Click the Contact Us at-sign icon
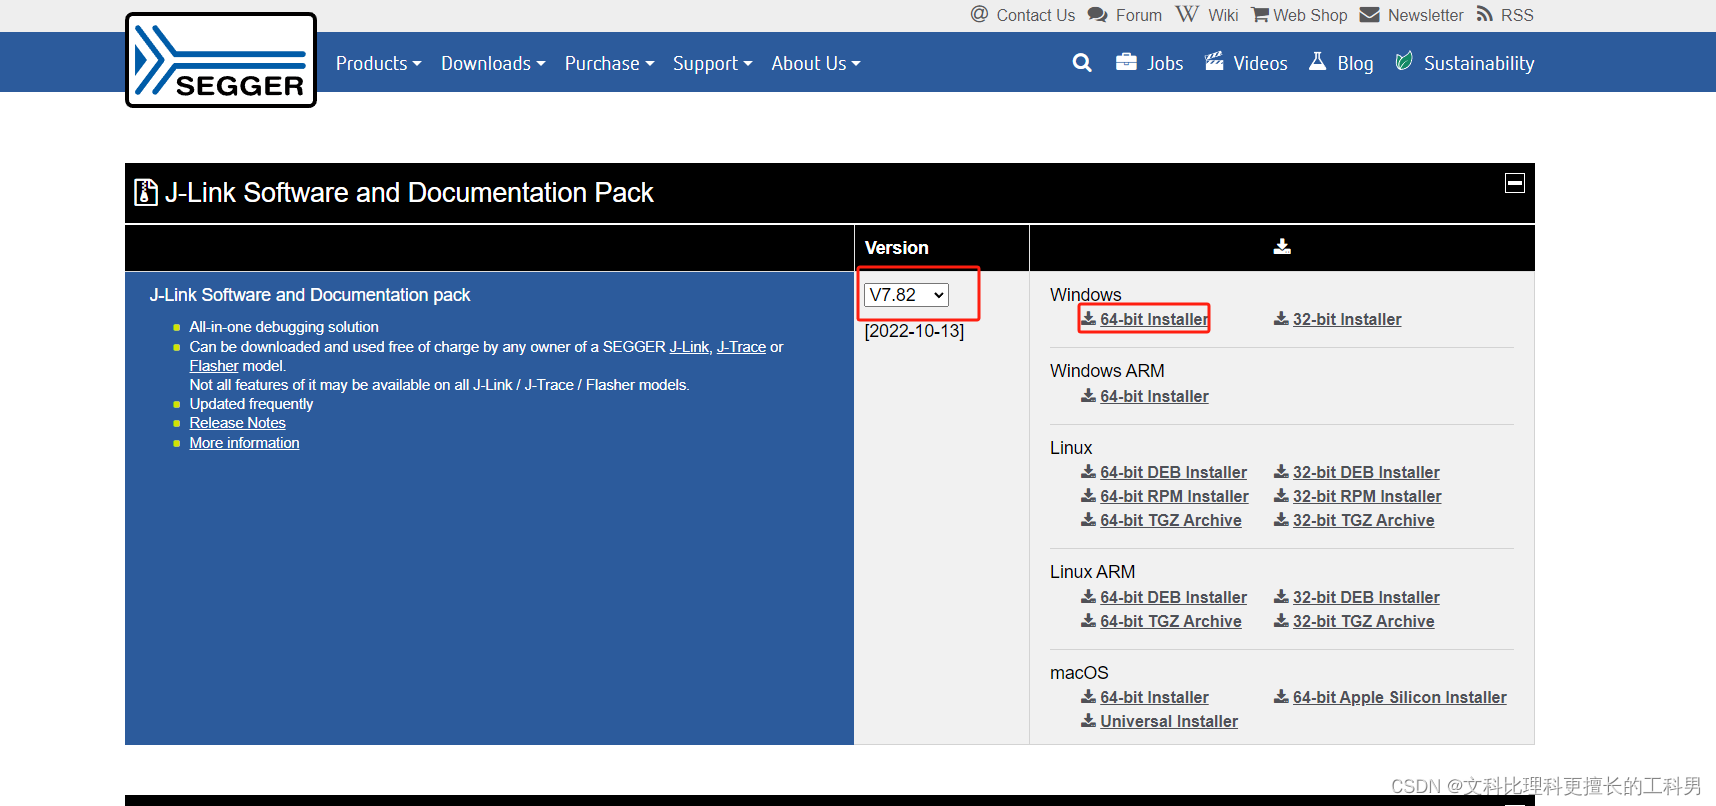The width and height of the screenshot is (1716, 806). pyautogui.click(x=980, y=14)
